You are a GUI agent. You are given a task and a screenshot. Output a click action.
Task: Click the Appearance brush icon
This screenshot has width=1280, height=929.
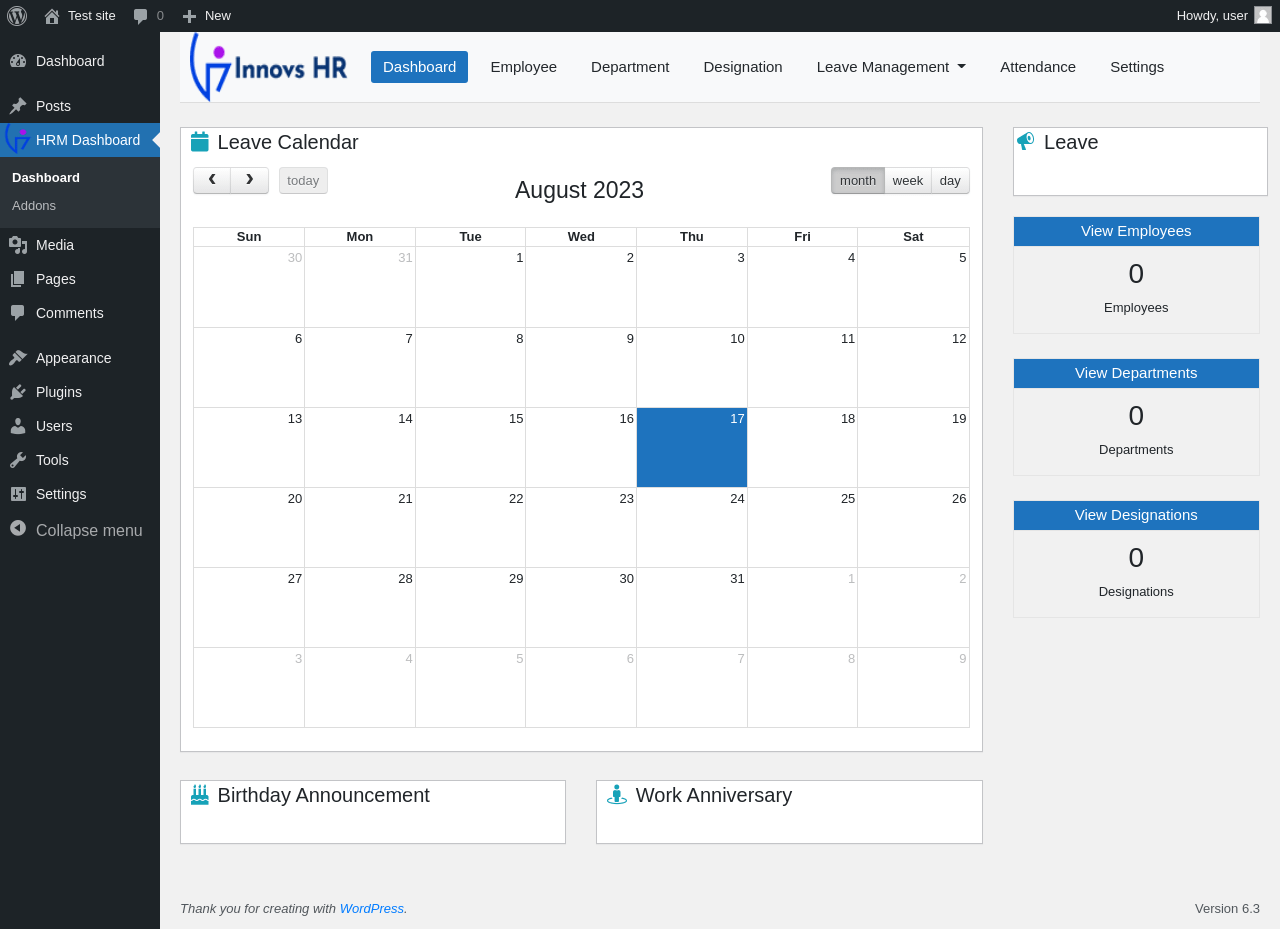18,358
